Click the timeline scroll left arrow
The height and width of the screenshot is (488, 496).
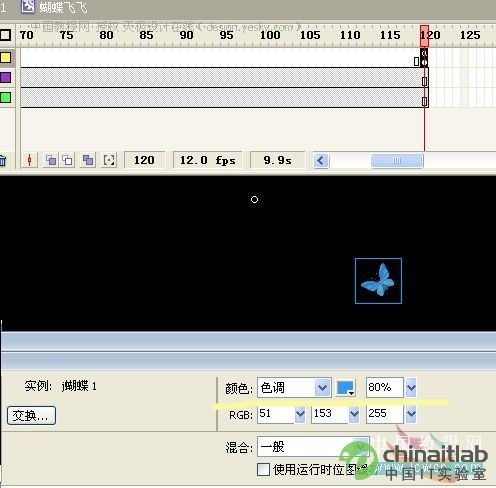pos(321,161)
